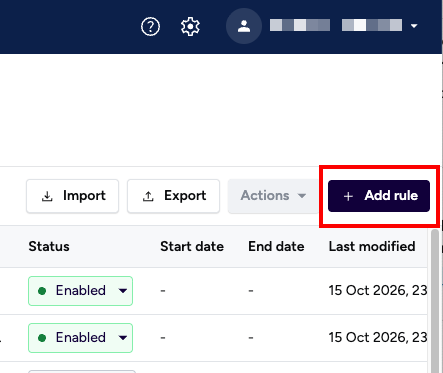
Task: Open the Actions dropdown menu
Action: 273,196
